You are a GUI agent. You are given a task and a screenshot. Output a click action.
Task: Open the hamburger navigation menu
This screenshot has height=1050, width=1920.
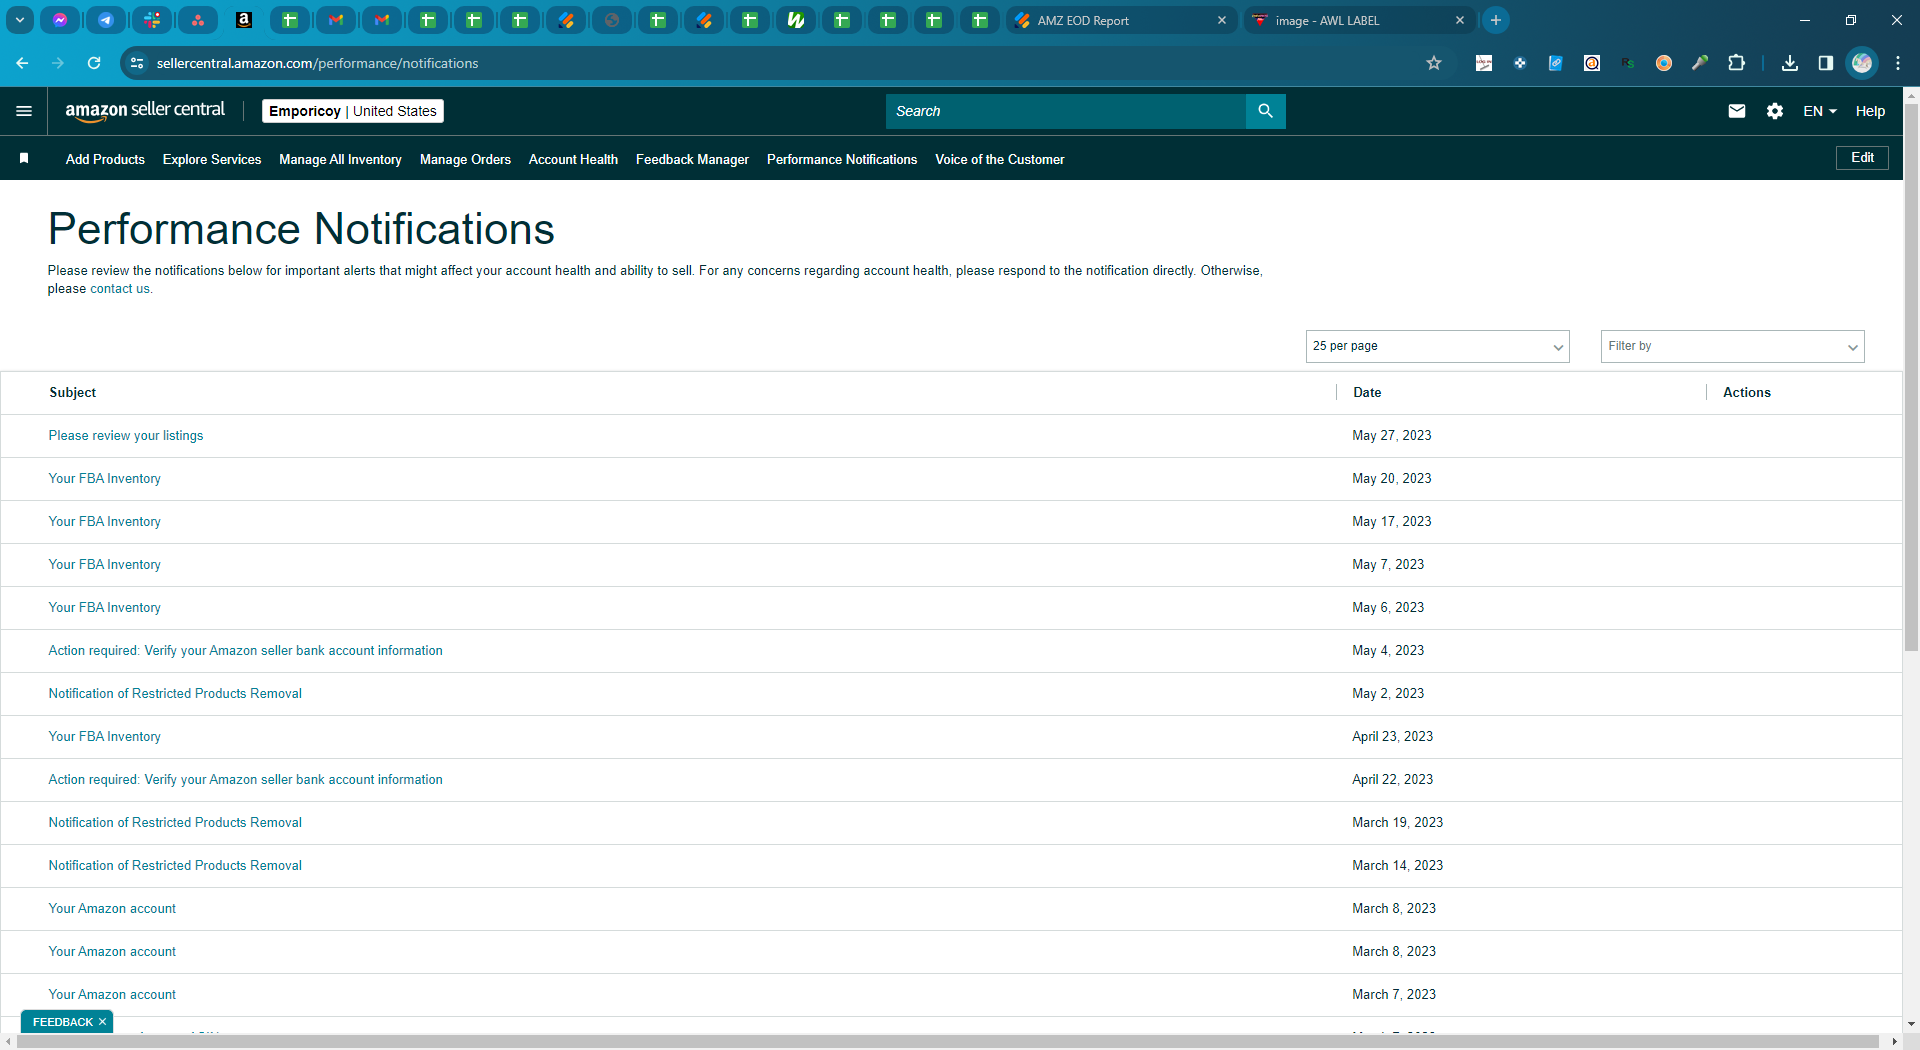pos(24,111)
